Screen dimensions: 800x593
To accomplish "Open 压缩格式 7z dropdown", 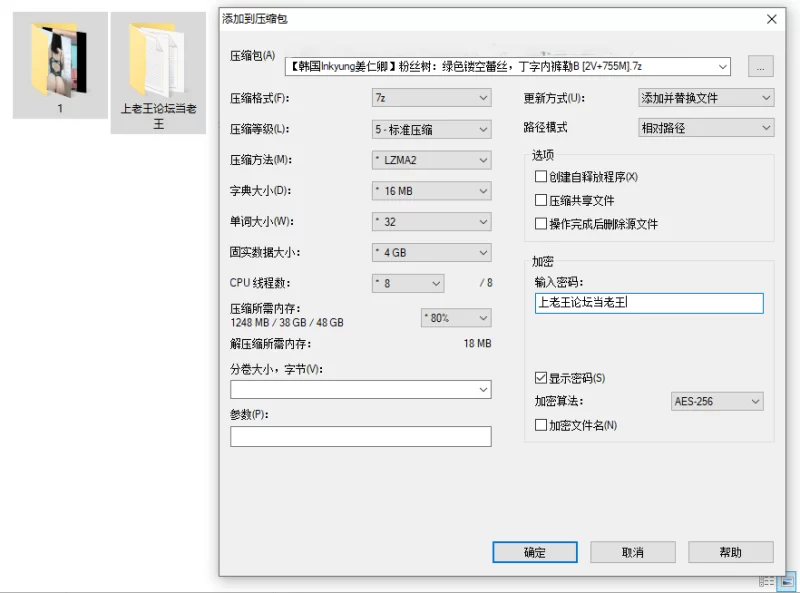I will pos(432,98).
